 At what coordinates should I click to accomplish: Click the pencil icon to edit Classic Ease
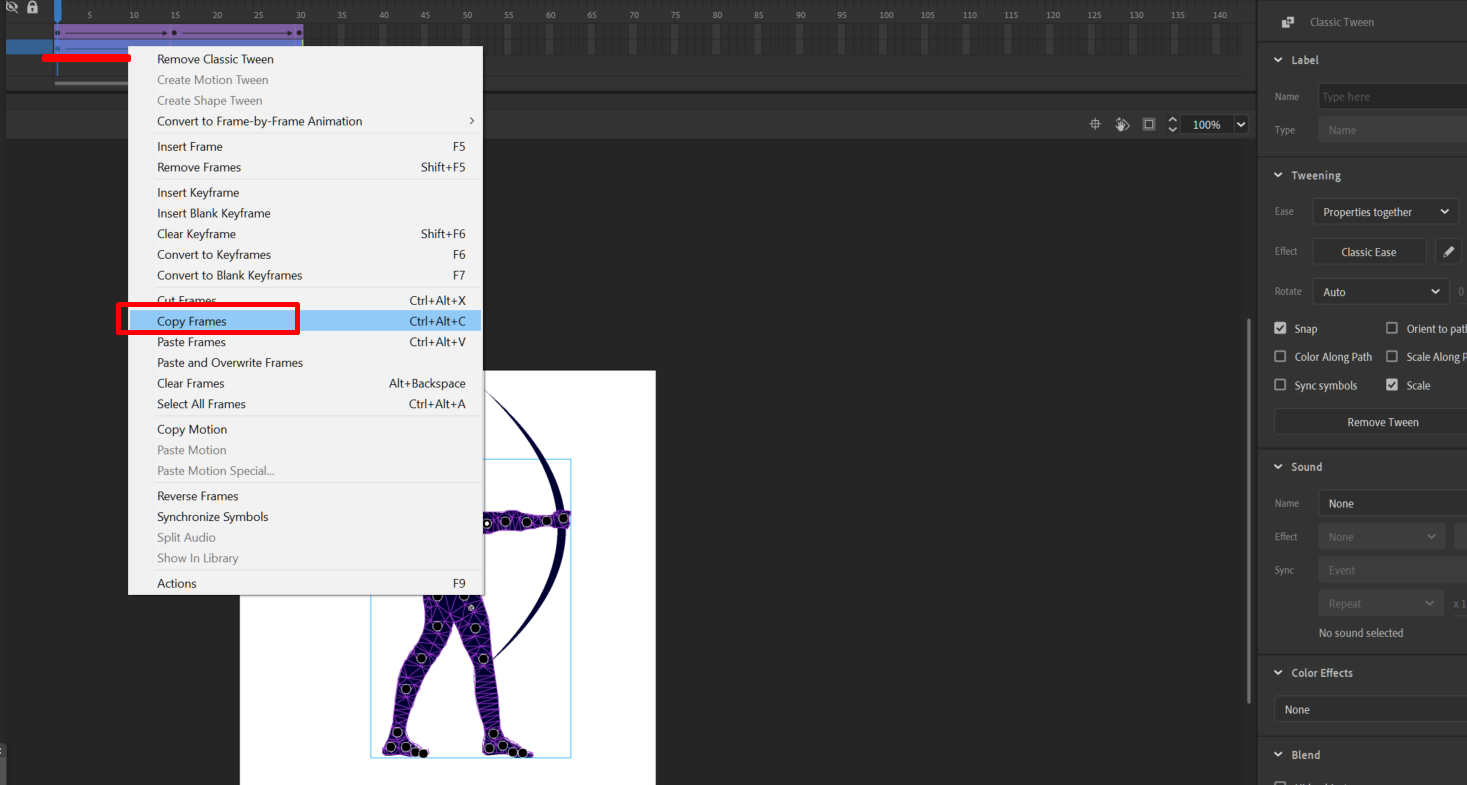1448,251
